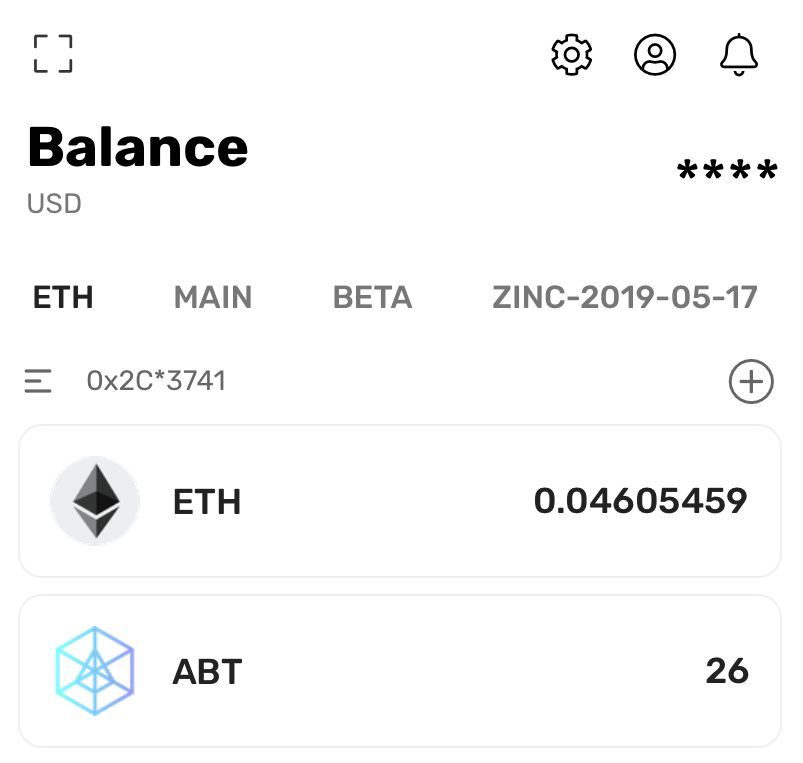Select the ZINC-2019-05-17 tab

click(625, 297)
